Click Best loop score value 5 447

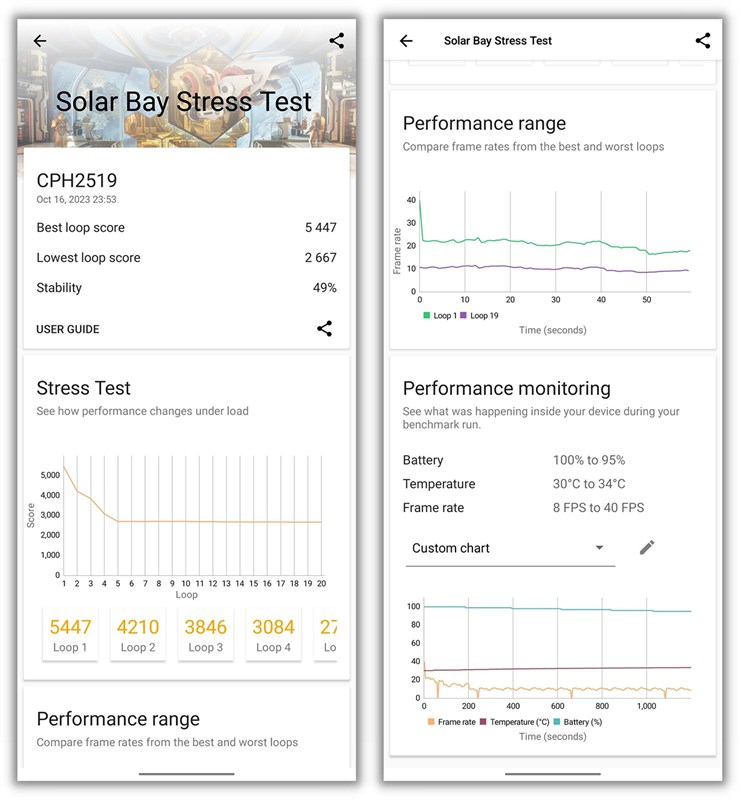(320, 228)
